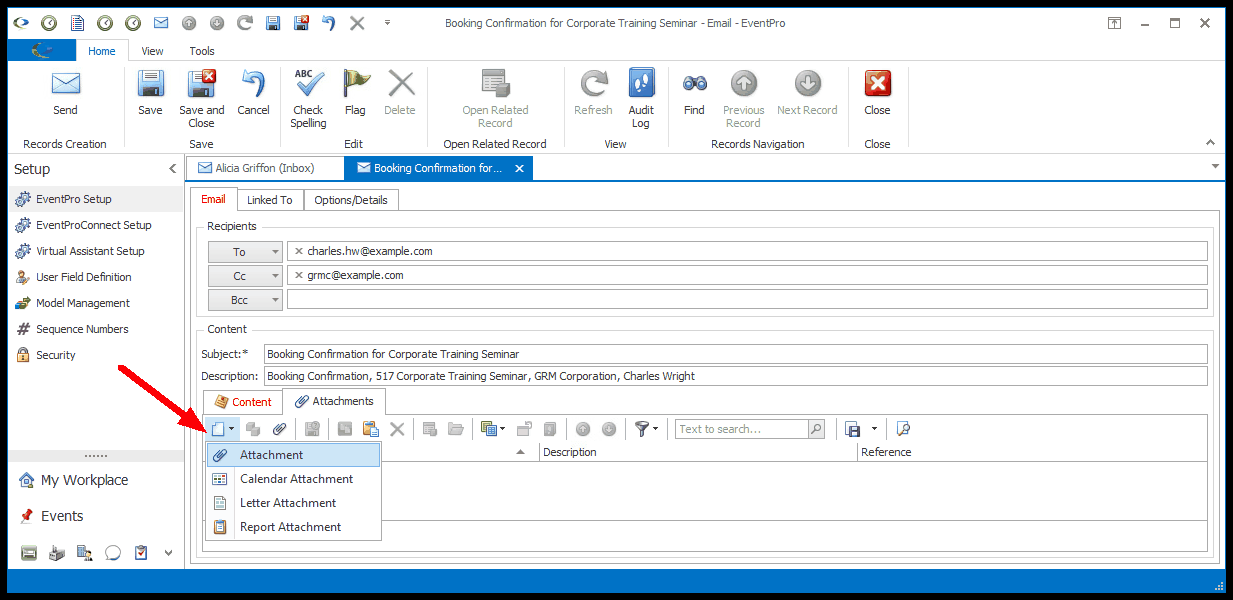Viewport: 1233px width, 600px height.
Task: Open the New attachment dropdown arrow
Action: 232,429
